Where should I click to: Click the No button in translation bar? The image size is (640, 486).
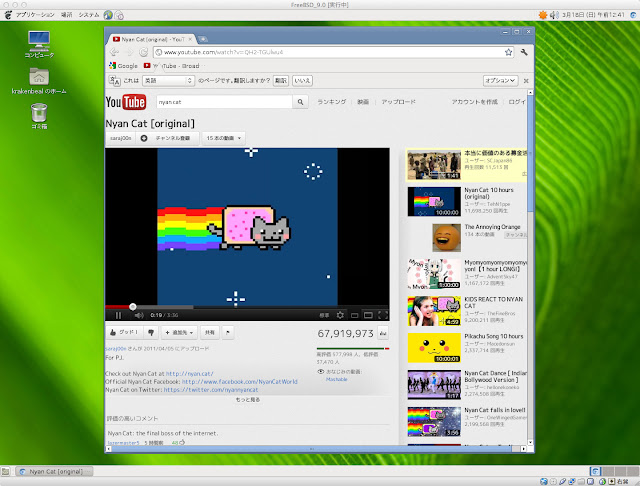coord(302,81)
